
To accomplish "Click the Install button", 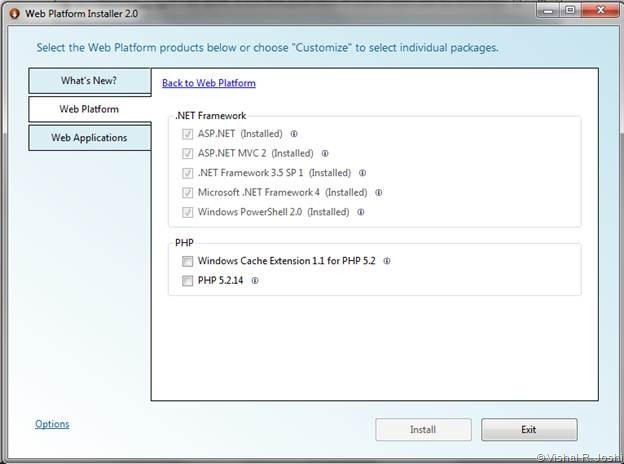I will (x=423, y=430).
